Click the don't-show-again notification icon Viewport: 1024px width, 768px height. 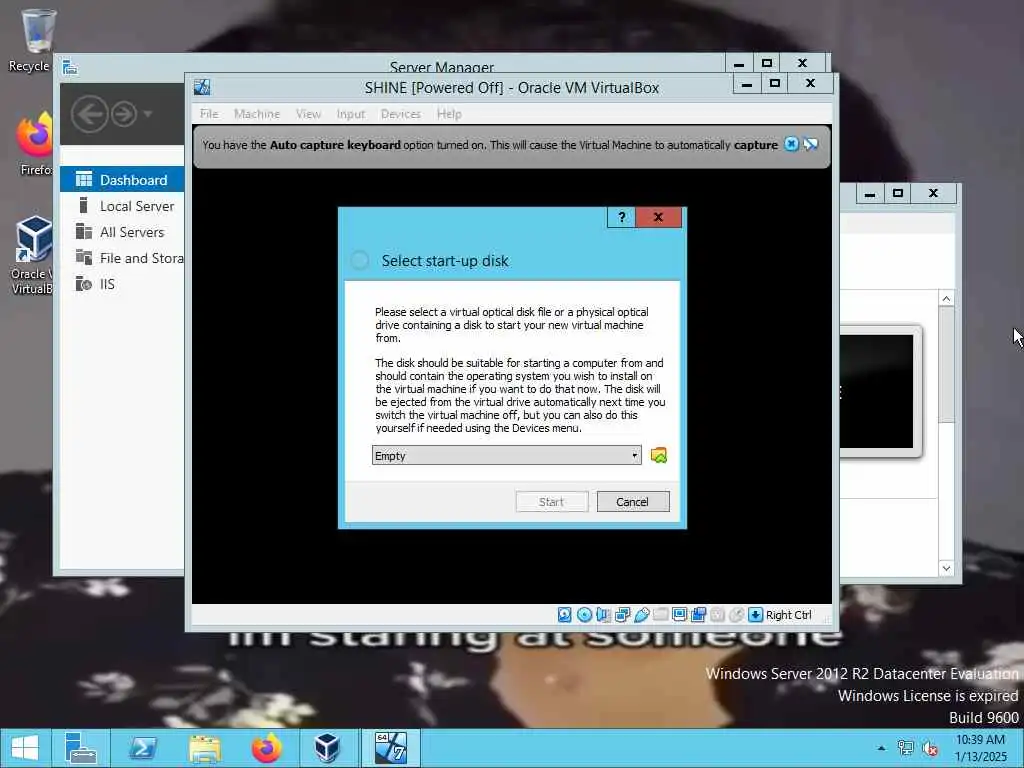coord(810,144)
